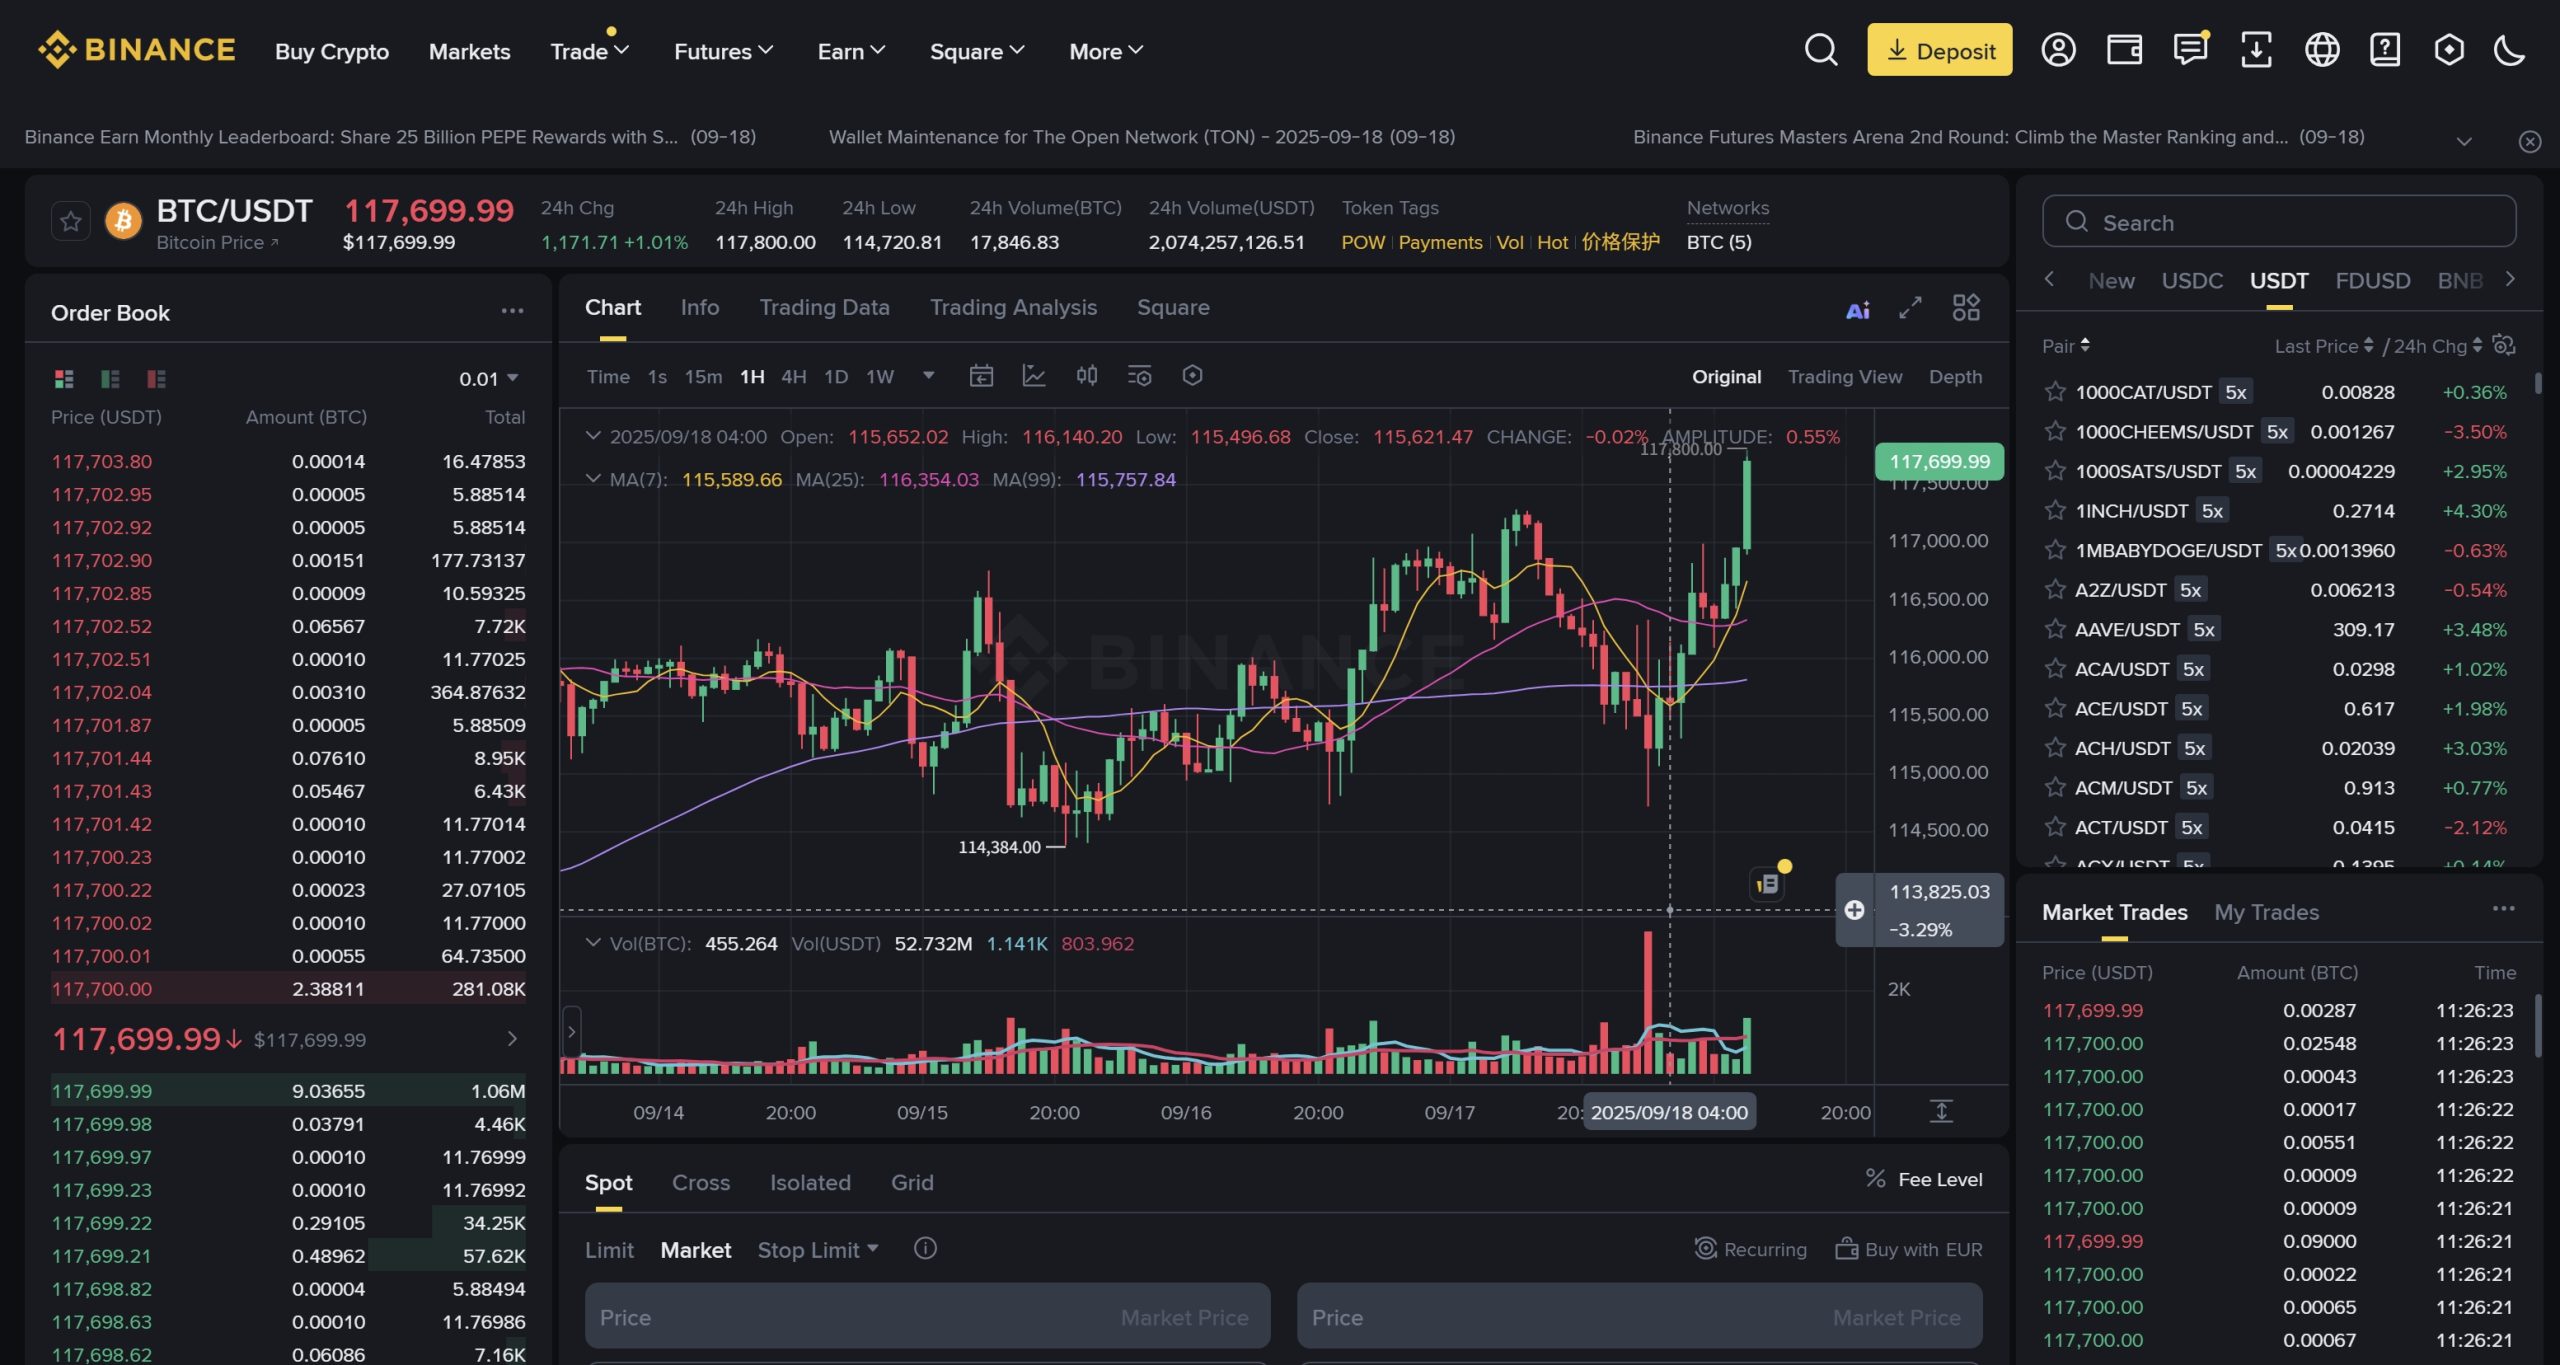
Task: Open the chat messages icon
Action: pyautogui.click(x=2190, y=50)
